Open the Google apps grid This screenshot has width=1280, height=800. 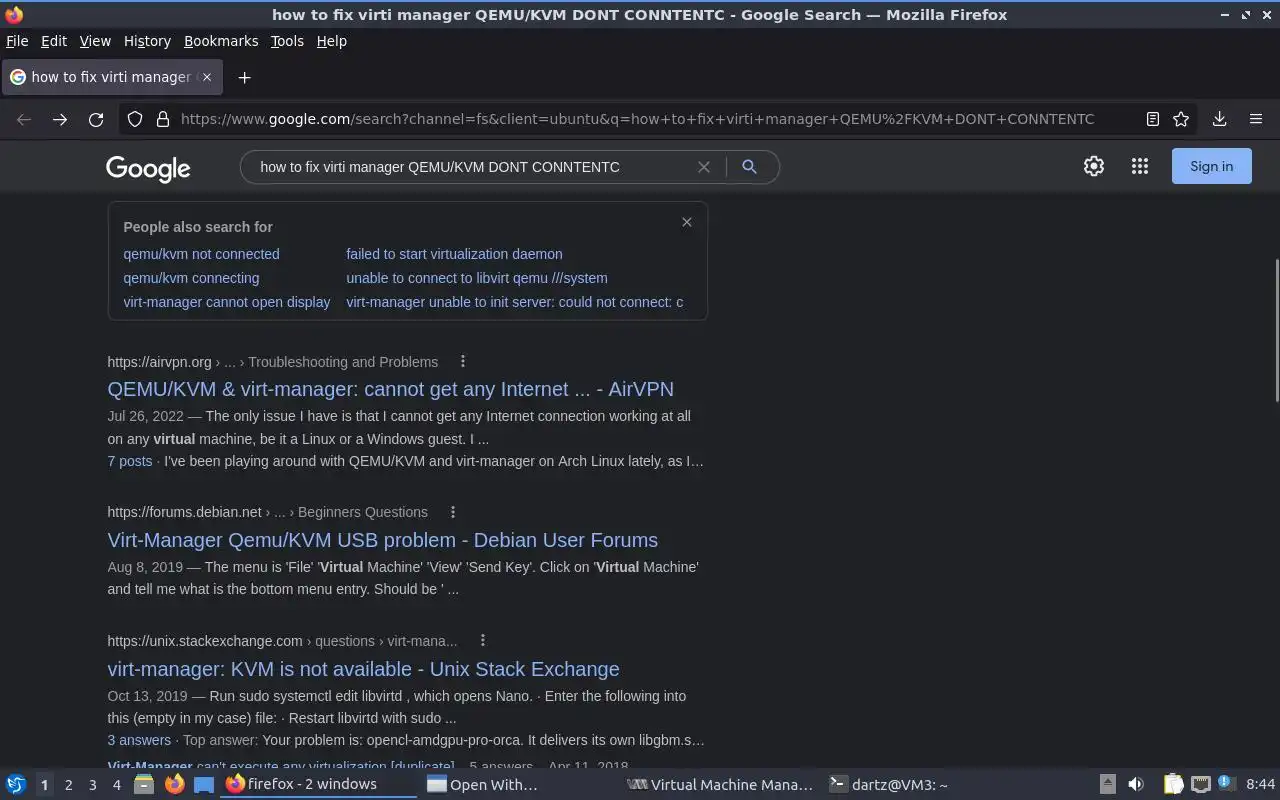(x=1140, y=167)
